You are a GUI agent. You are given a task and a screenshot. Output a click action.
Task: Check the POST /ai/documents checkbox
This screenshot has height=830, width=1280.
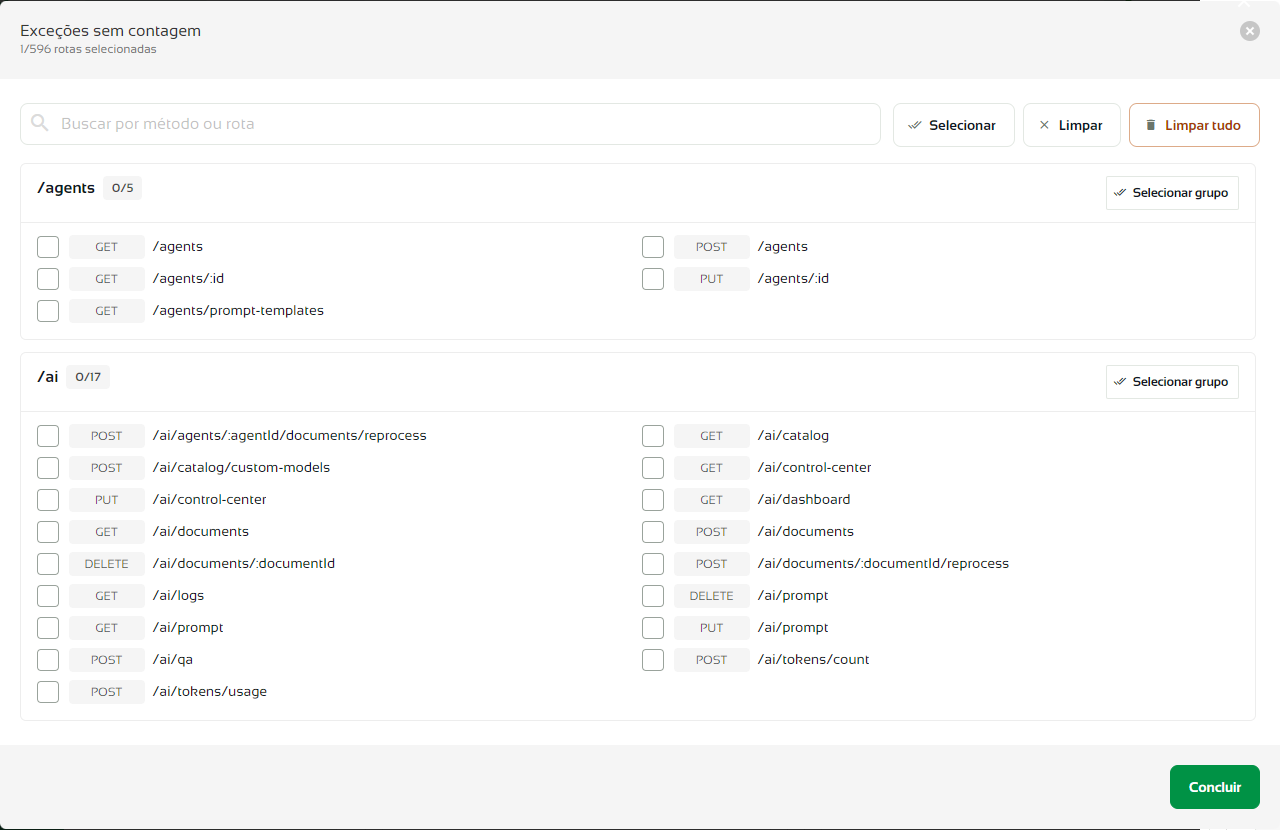(x=653, y=532)
